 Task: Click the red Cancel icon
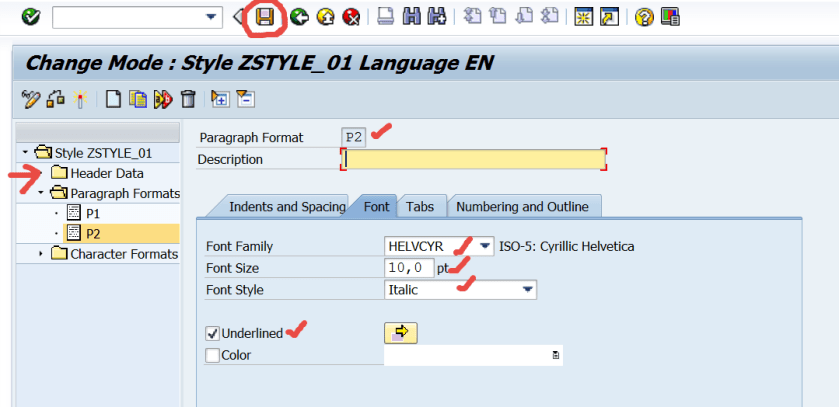click(351, 18)
